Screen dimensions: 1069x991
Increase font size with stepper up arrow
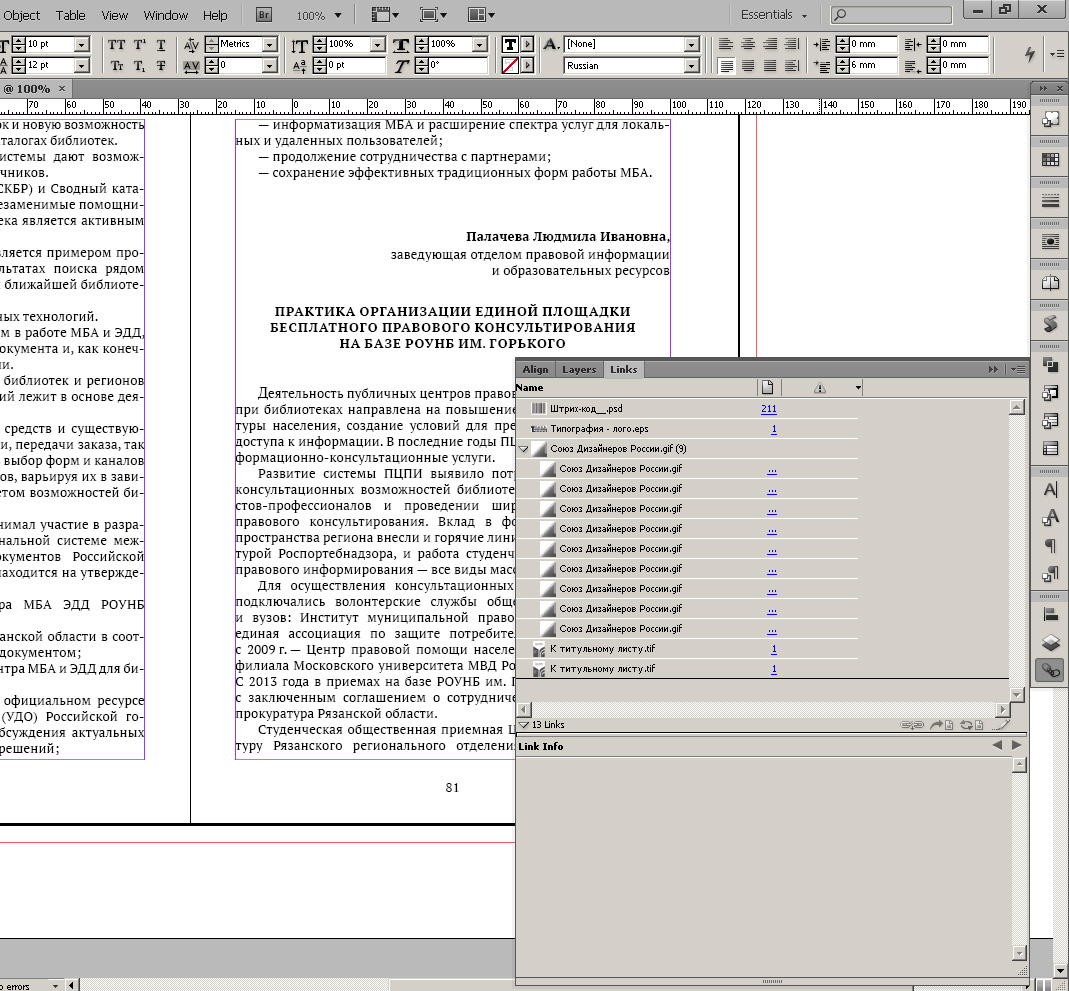pyautogui.click(x=19, y=41)
